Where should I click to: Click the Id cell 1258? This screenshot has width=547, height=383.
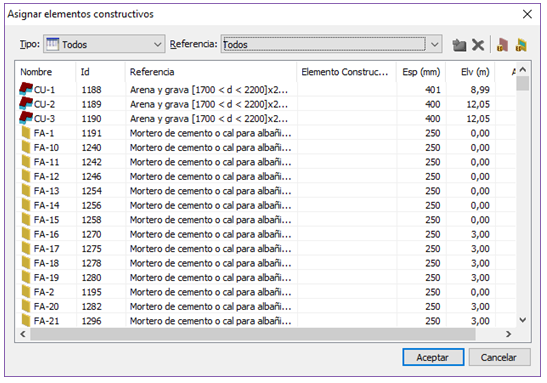click(91, 219)
